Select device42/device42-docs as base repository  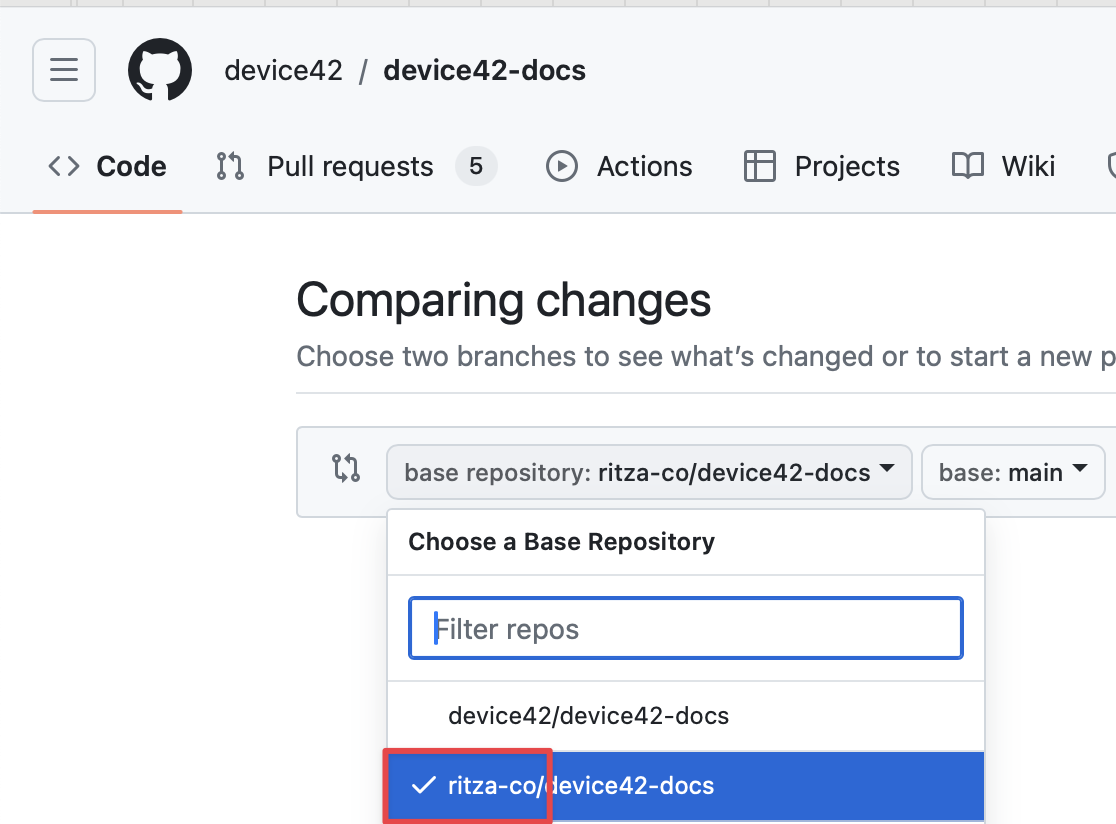pyautogui.click(x=588, y=716)
